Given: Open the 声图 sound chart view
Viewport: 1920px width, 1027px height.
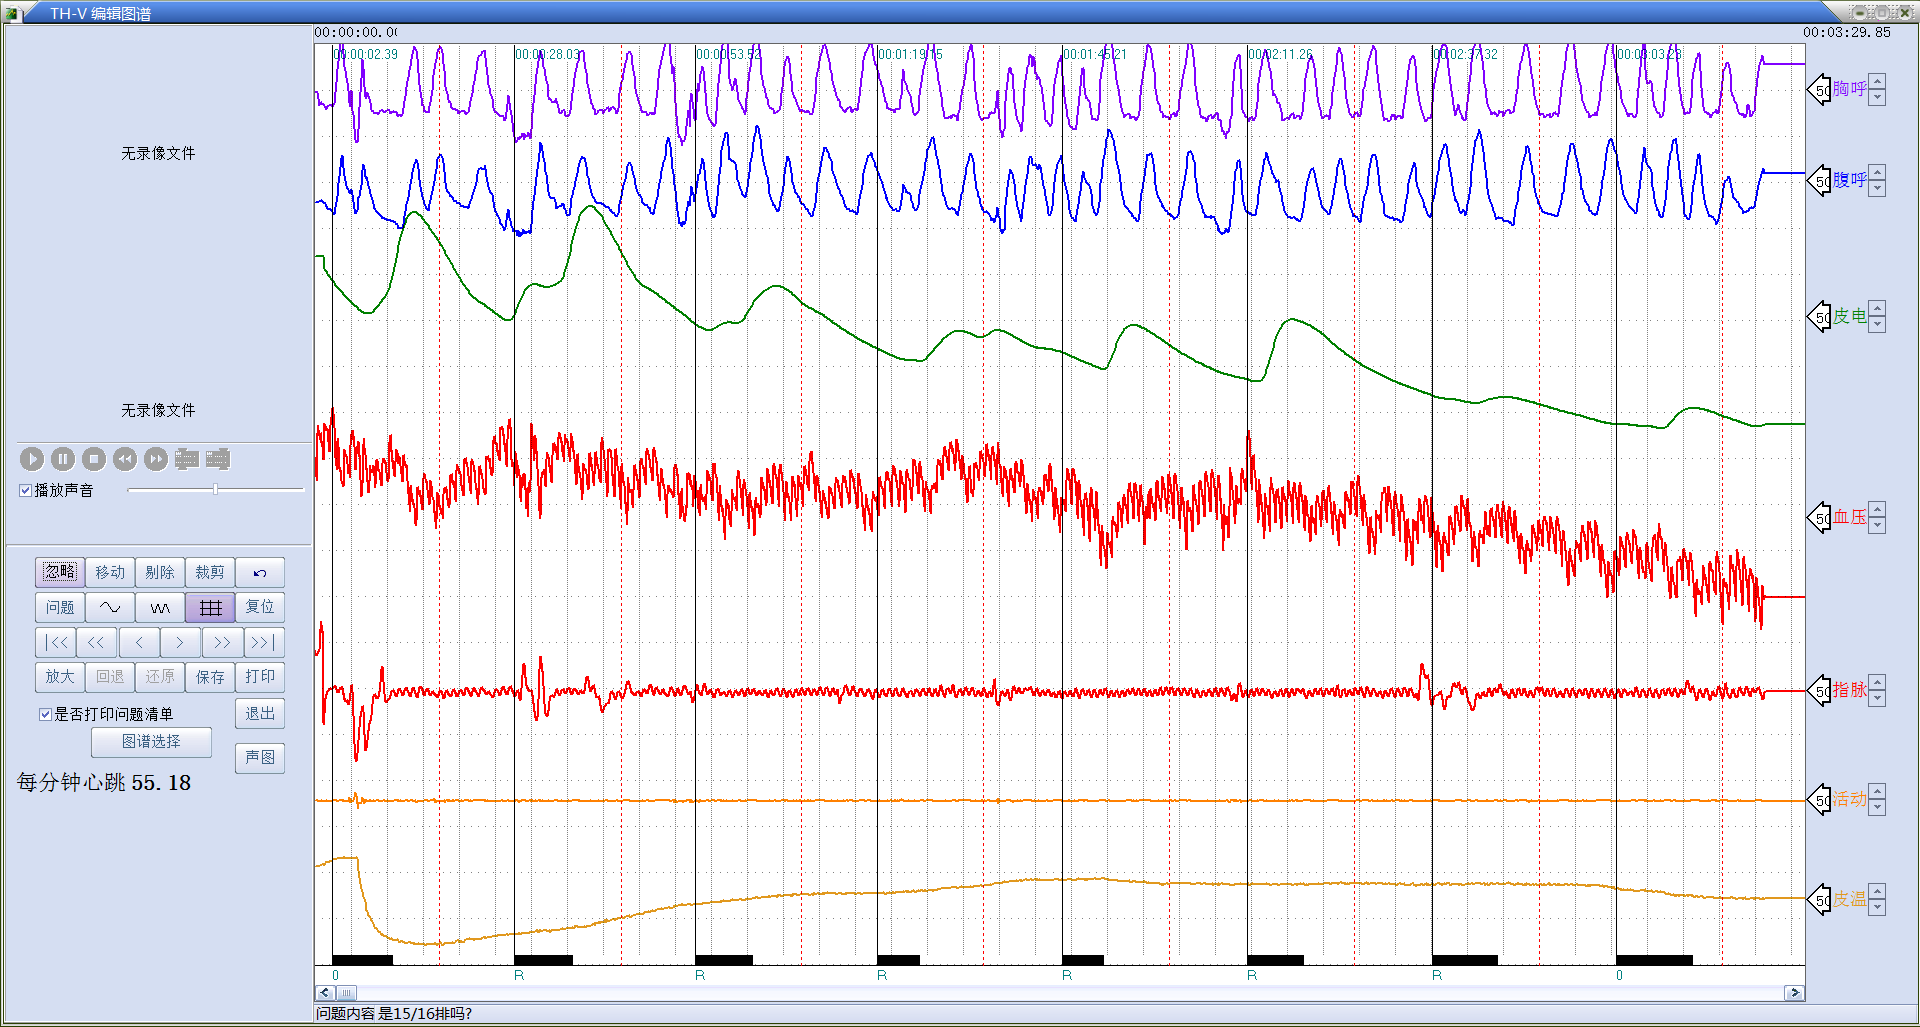Looking at the screenshot, I should pyautogui.click(x=260, y=758).
